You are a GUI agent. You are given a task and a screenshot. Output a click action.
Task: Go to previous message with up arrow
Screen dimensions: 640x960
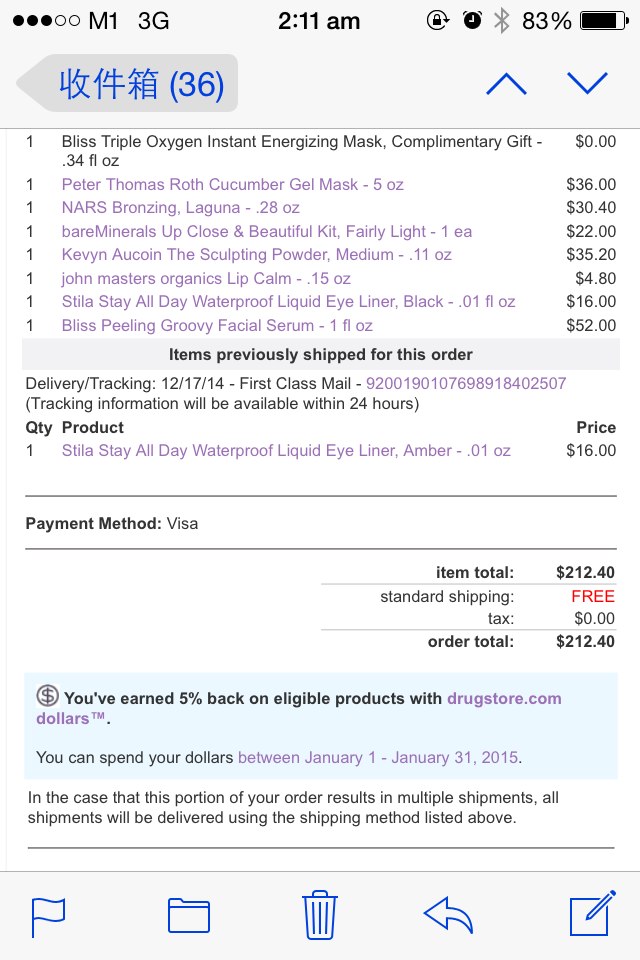coord(506,84)
